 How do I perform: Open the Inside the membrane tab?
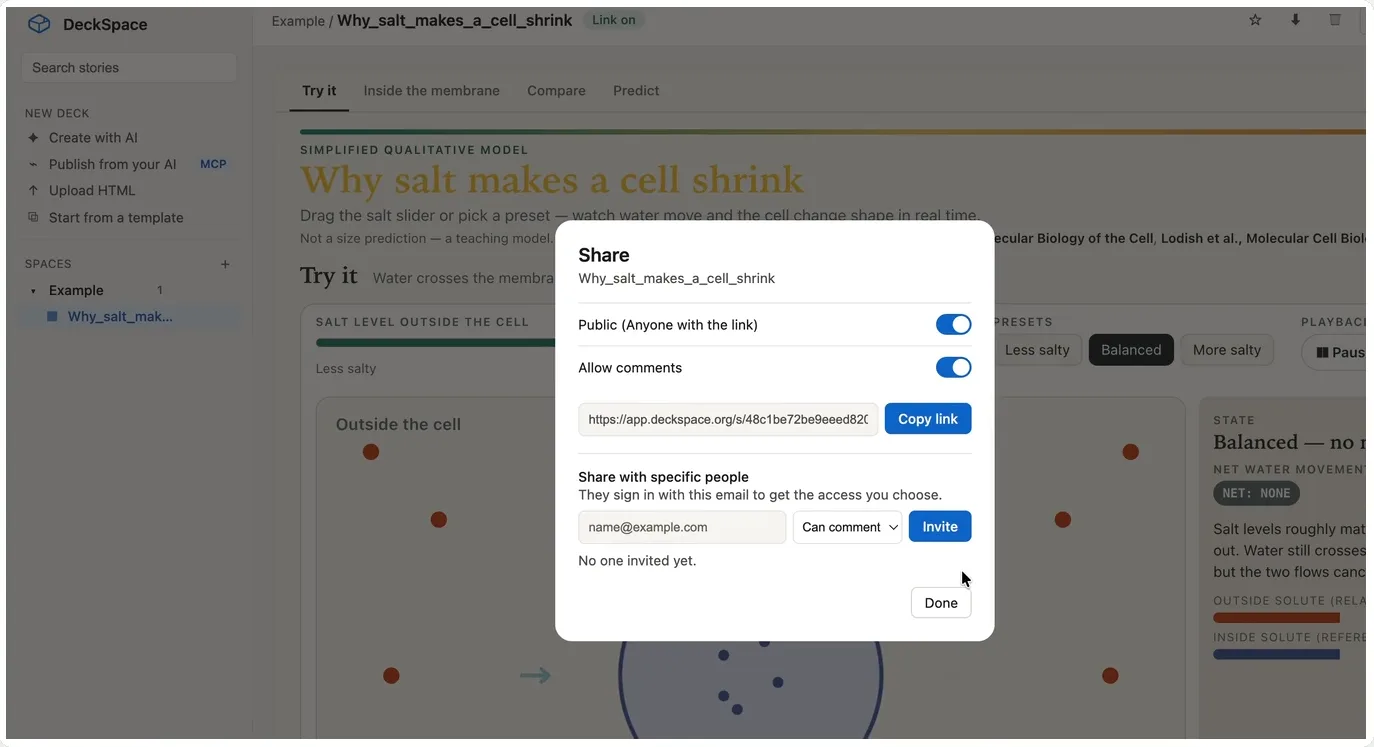[431, 90]
